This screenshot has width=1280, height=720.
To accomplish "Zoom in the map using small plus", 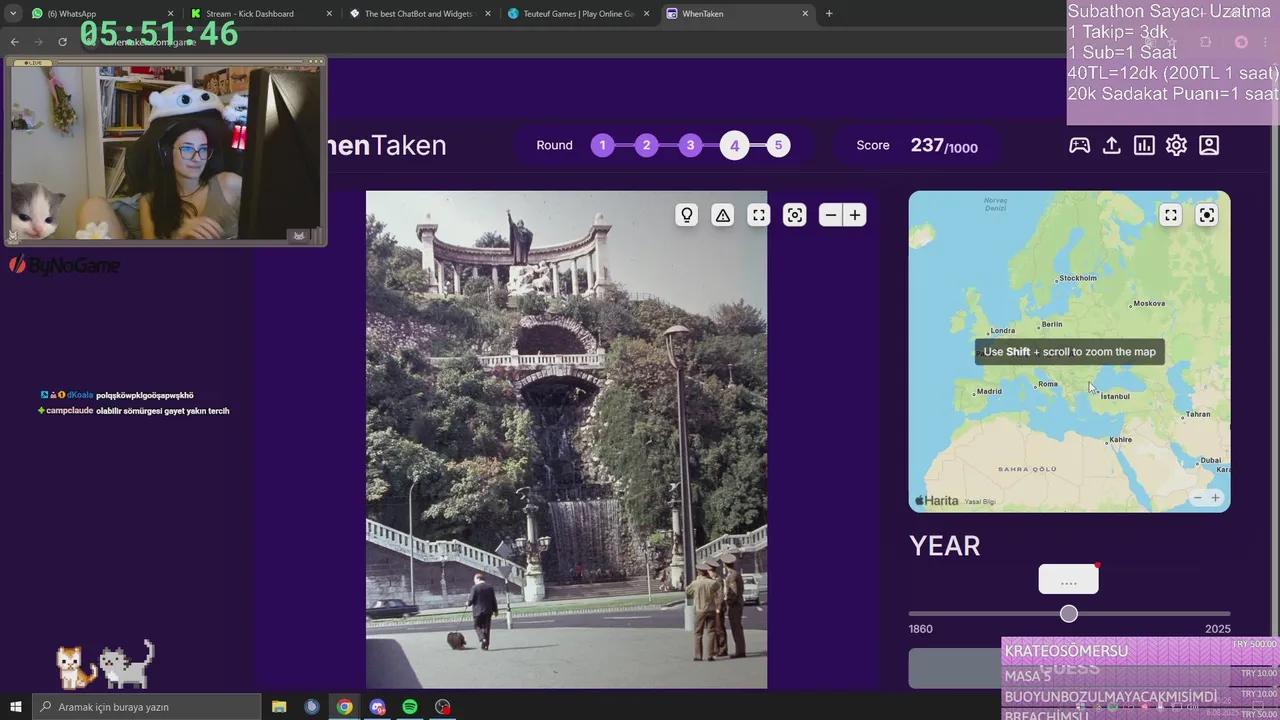I will pyautogui.click(x=1216, y=498).
